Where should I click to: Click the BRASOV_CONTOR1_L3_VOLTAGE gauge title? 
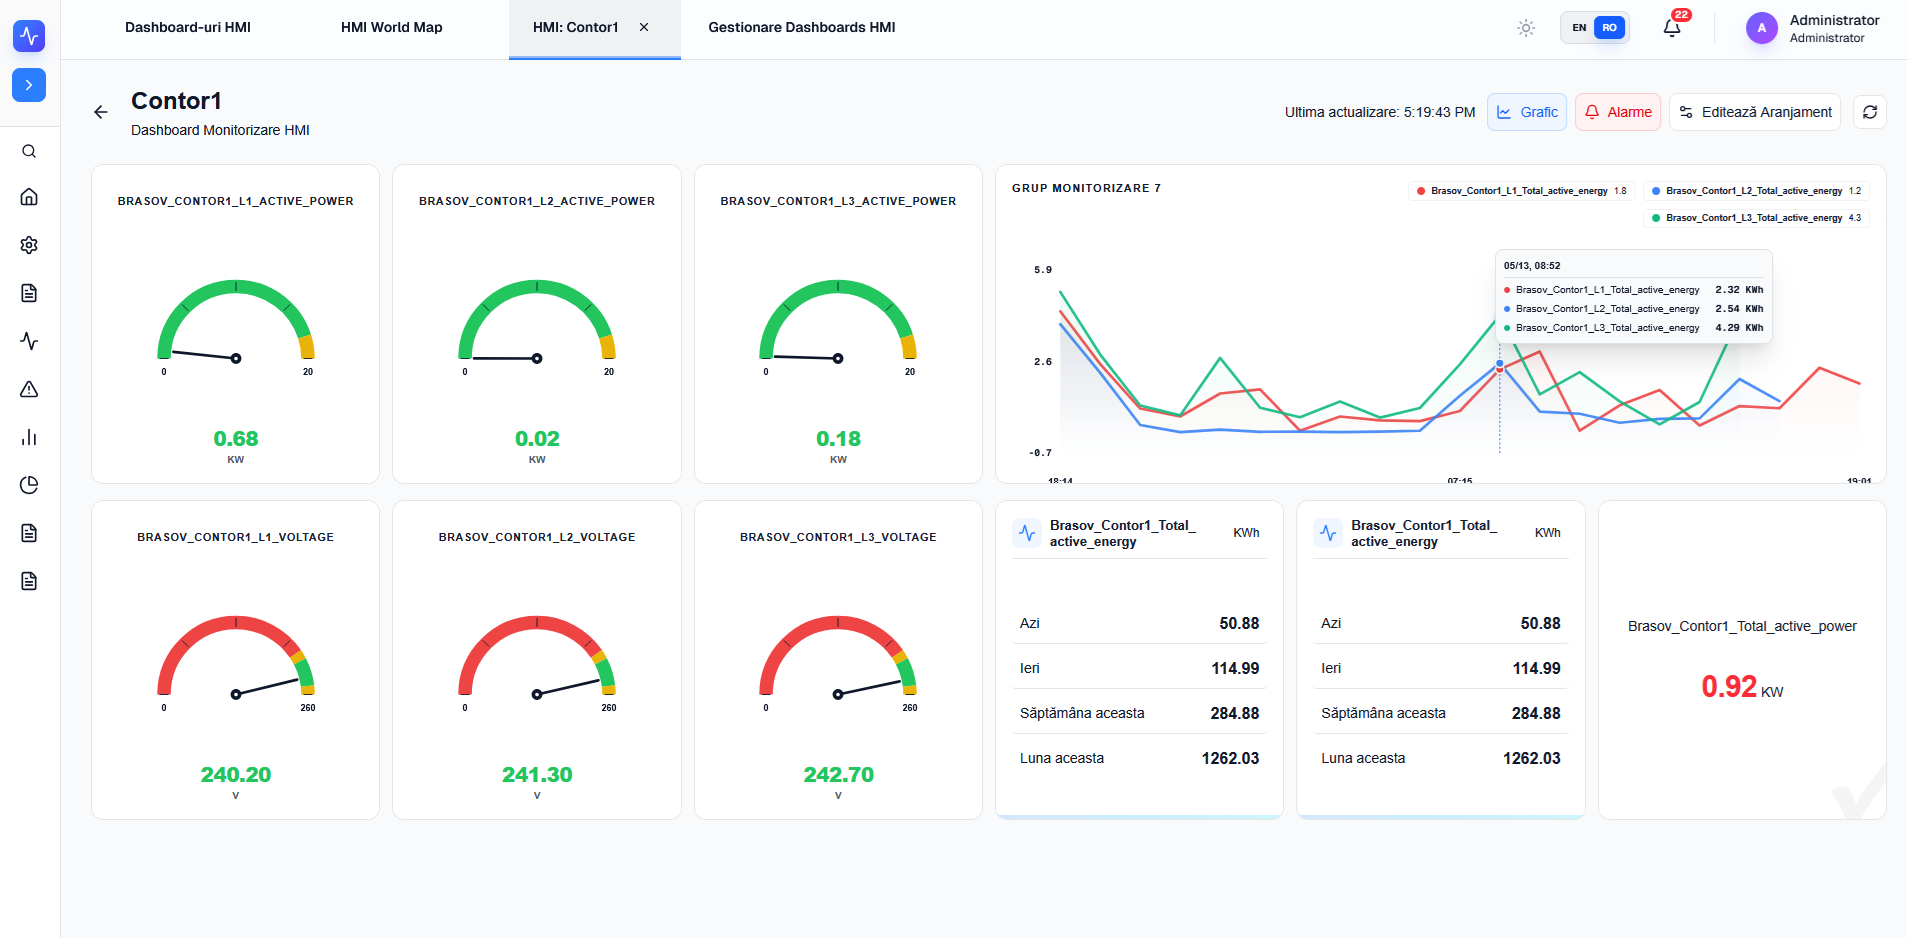tap(838, 537)
